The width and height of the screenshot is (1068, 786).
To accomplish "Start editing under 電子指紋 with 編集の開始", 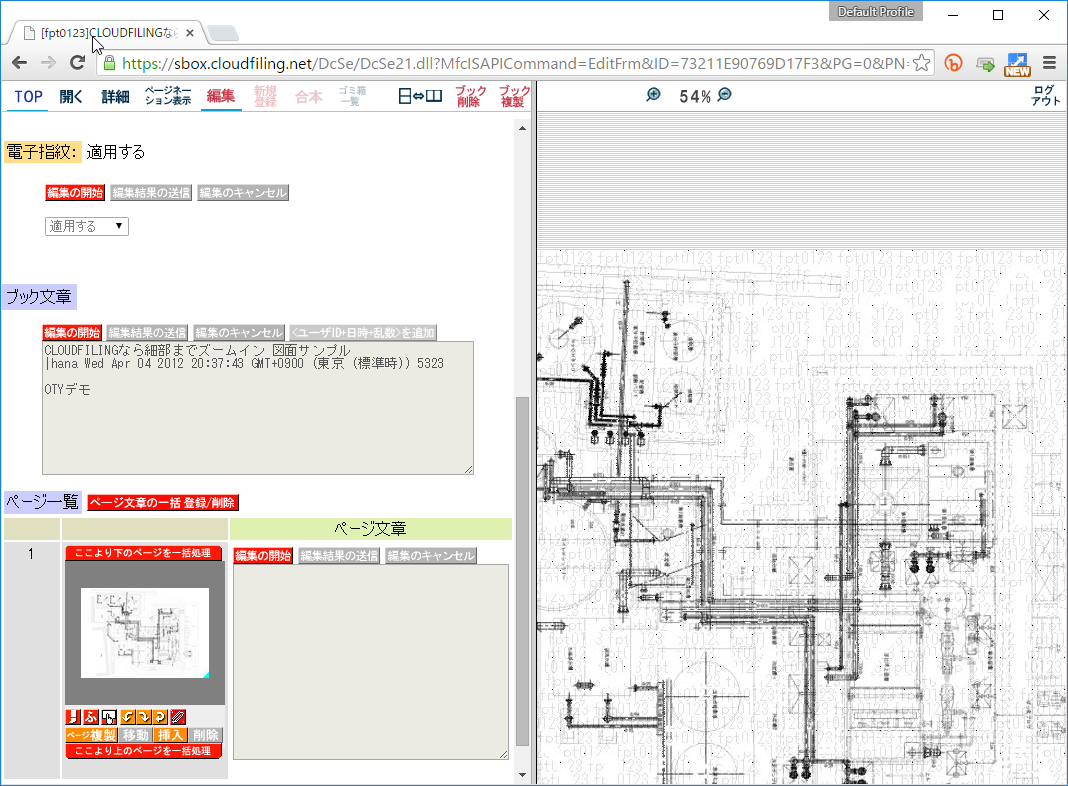I will coord(75,193).
